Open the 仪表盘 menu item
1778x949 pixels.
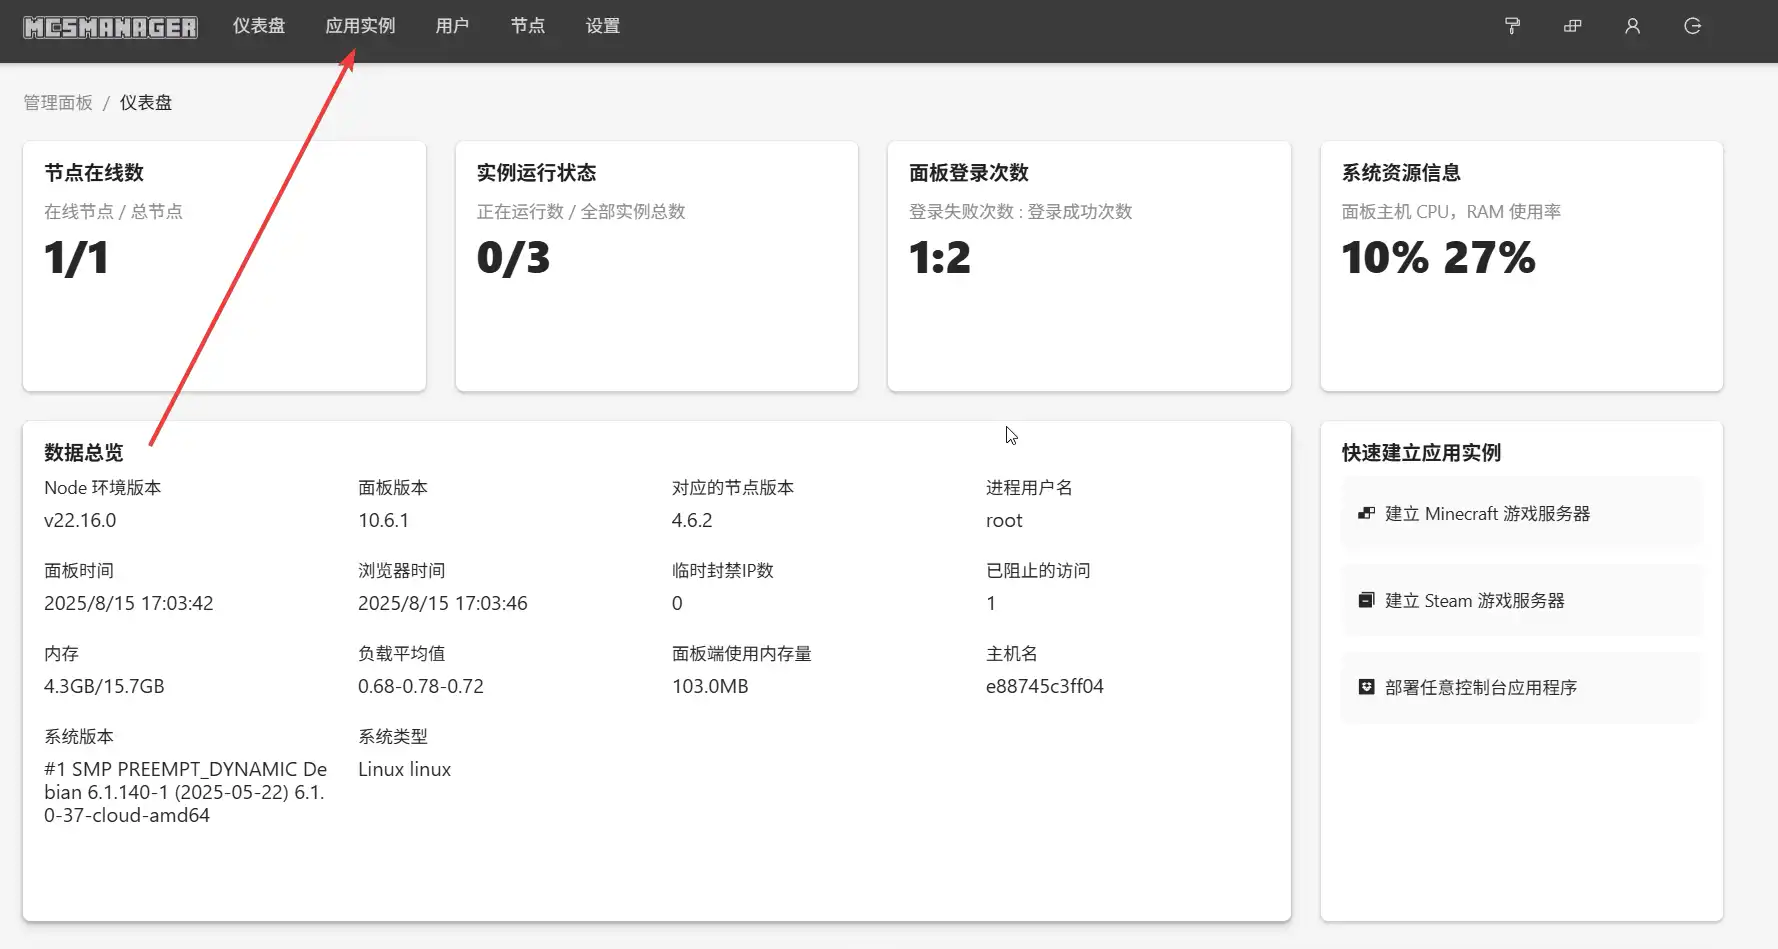(x=259, y=26)
